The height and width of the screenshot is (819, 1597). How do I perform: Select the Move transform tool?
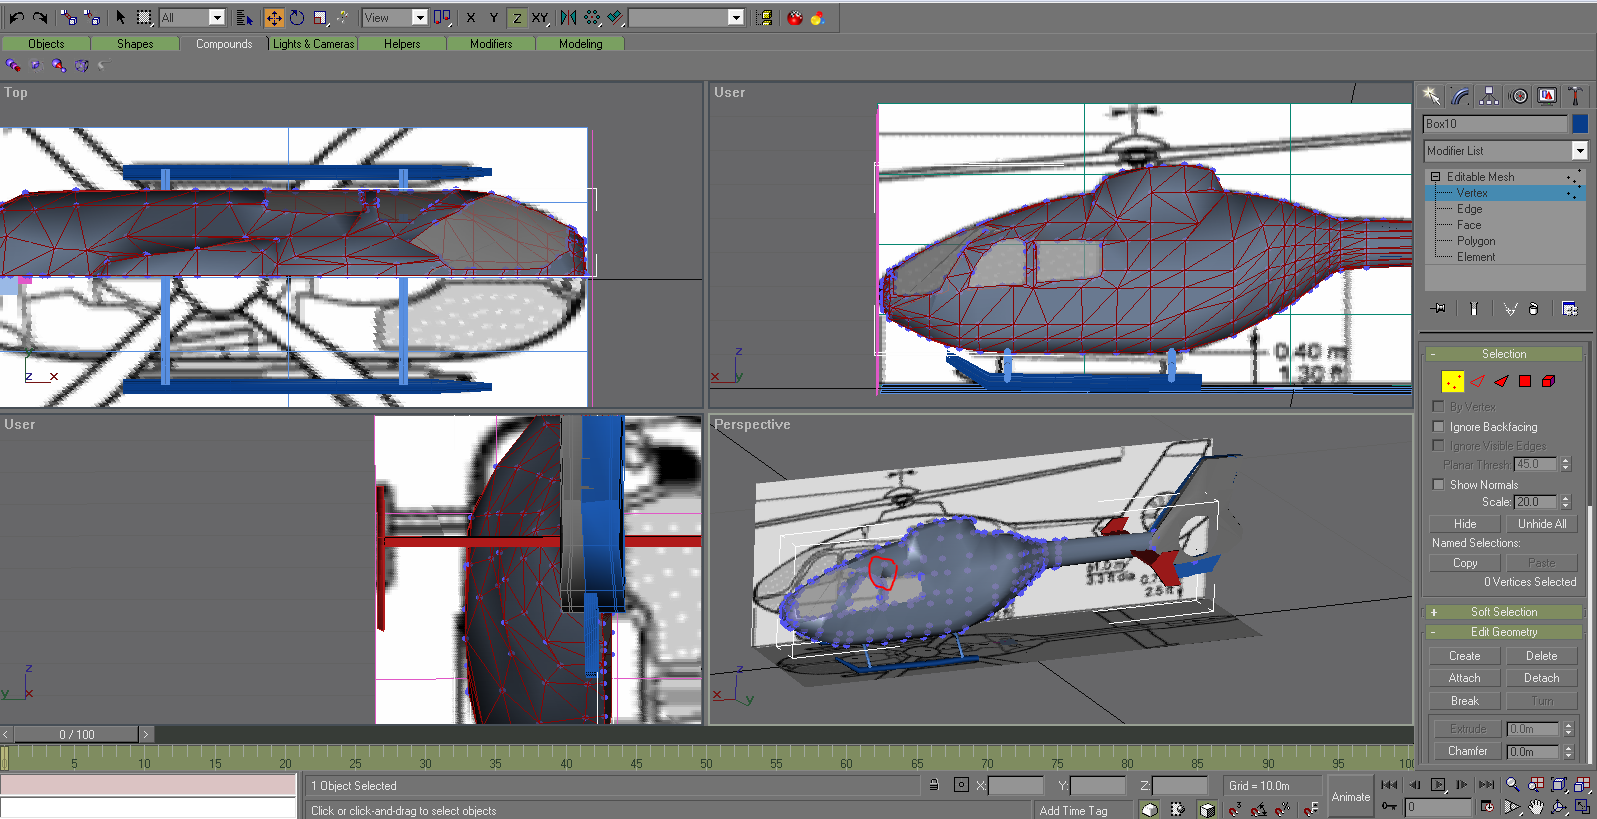tap(273, 18)
